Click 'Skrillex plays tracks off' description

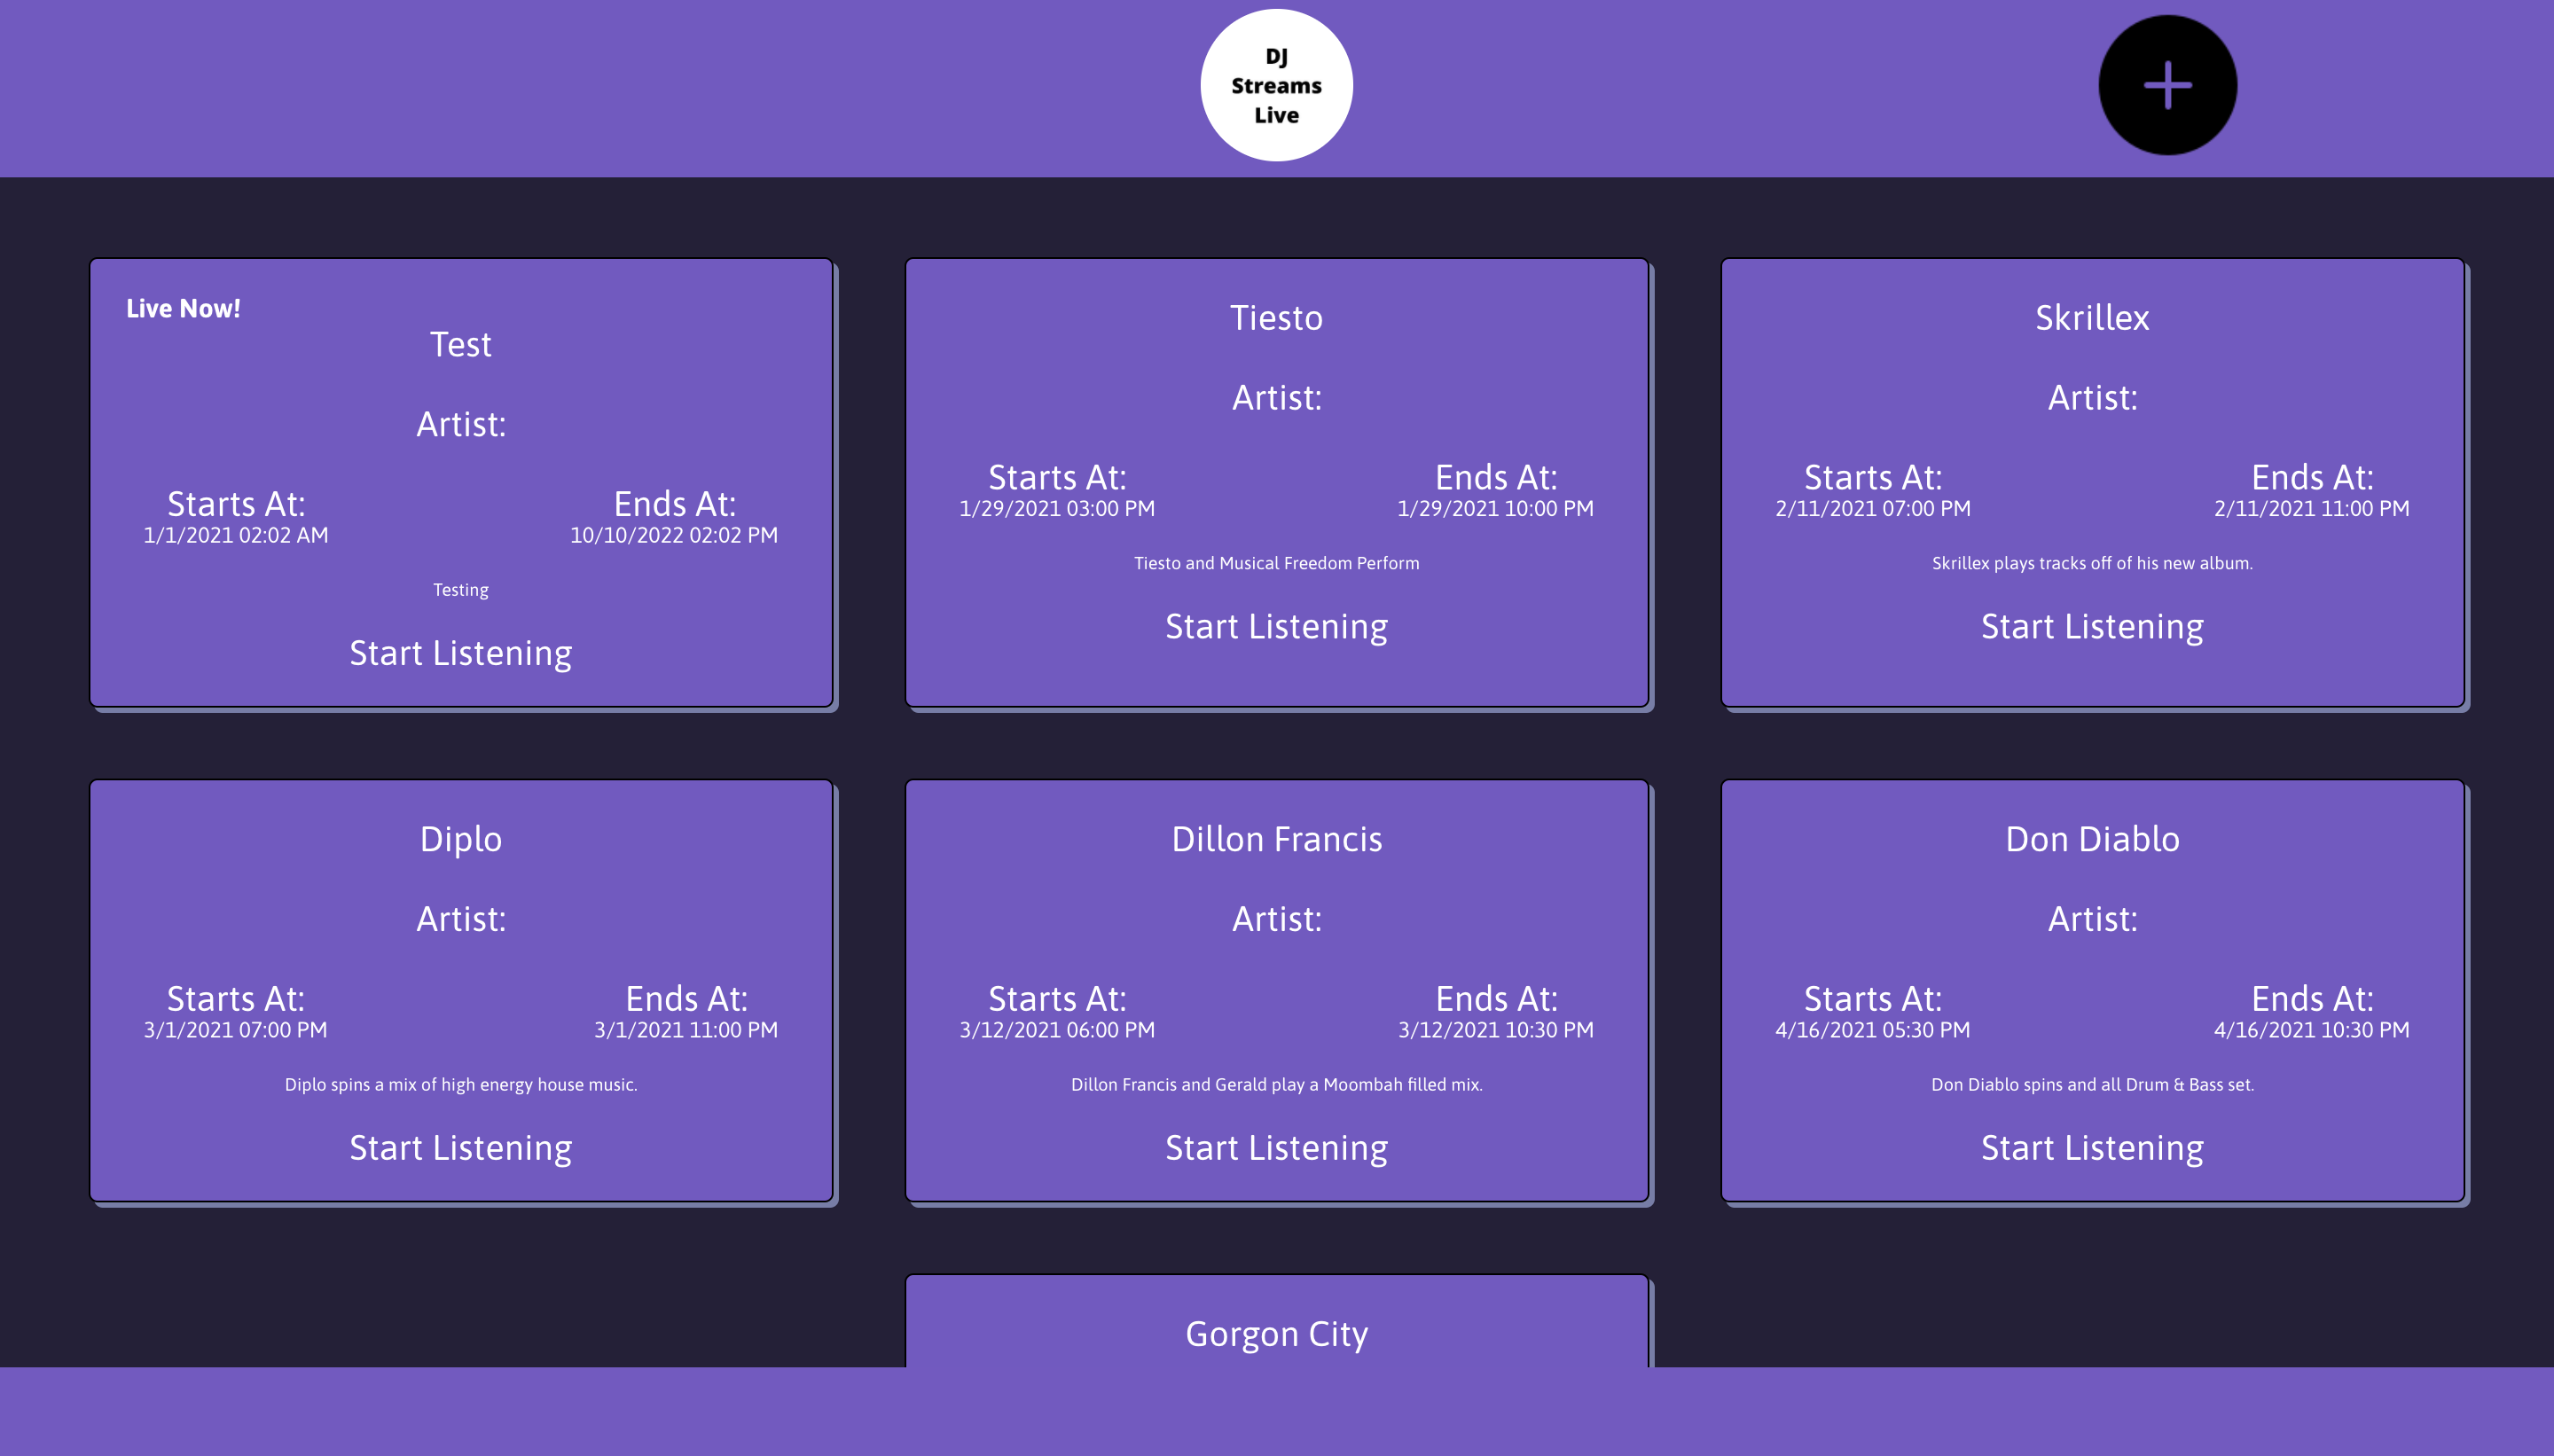pyautogui.click(x=2092, y=563)
